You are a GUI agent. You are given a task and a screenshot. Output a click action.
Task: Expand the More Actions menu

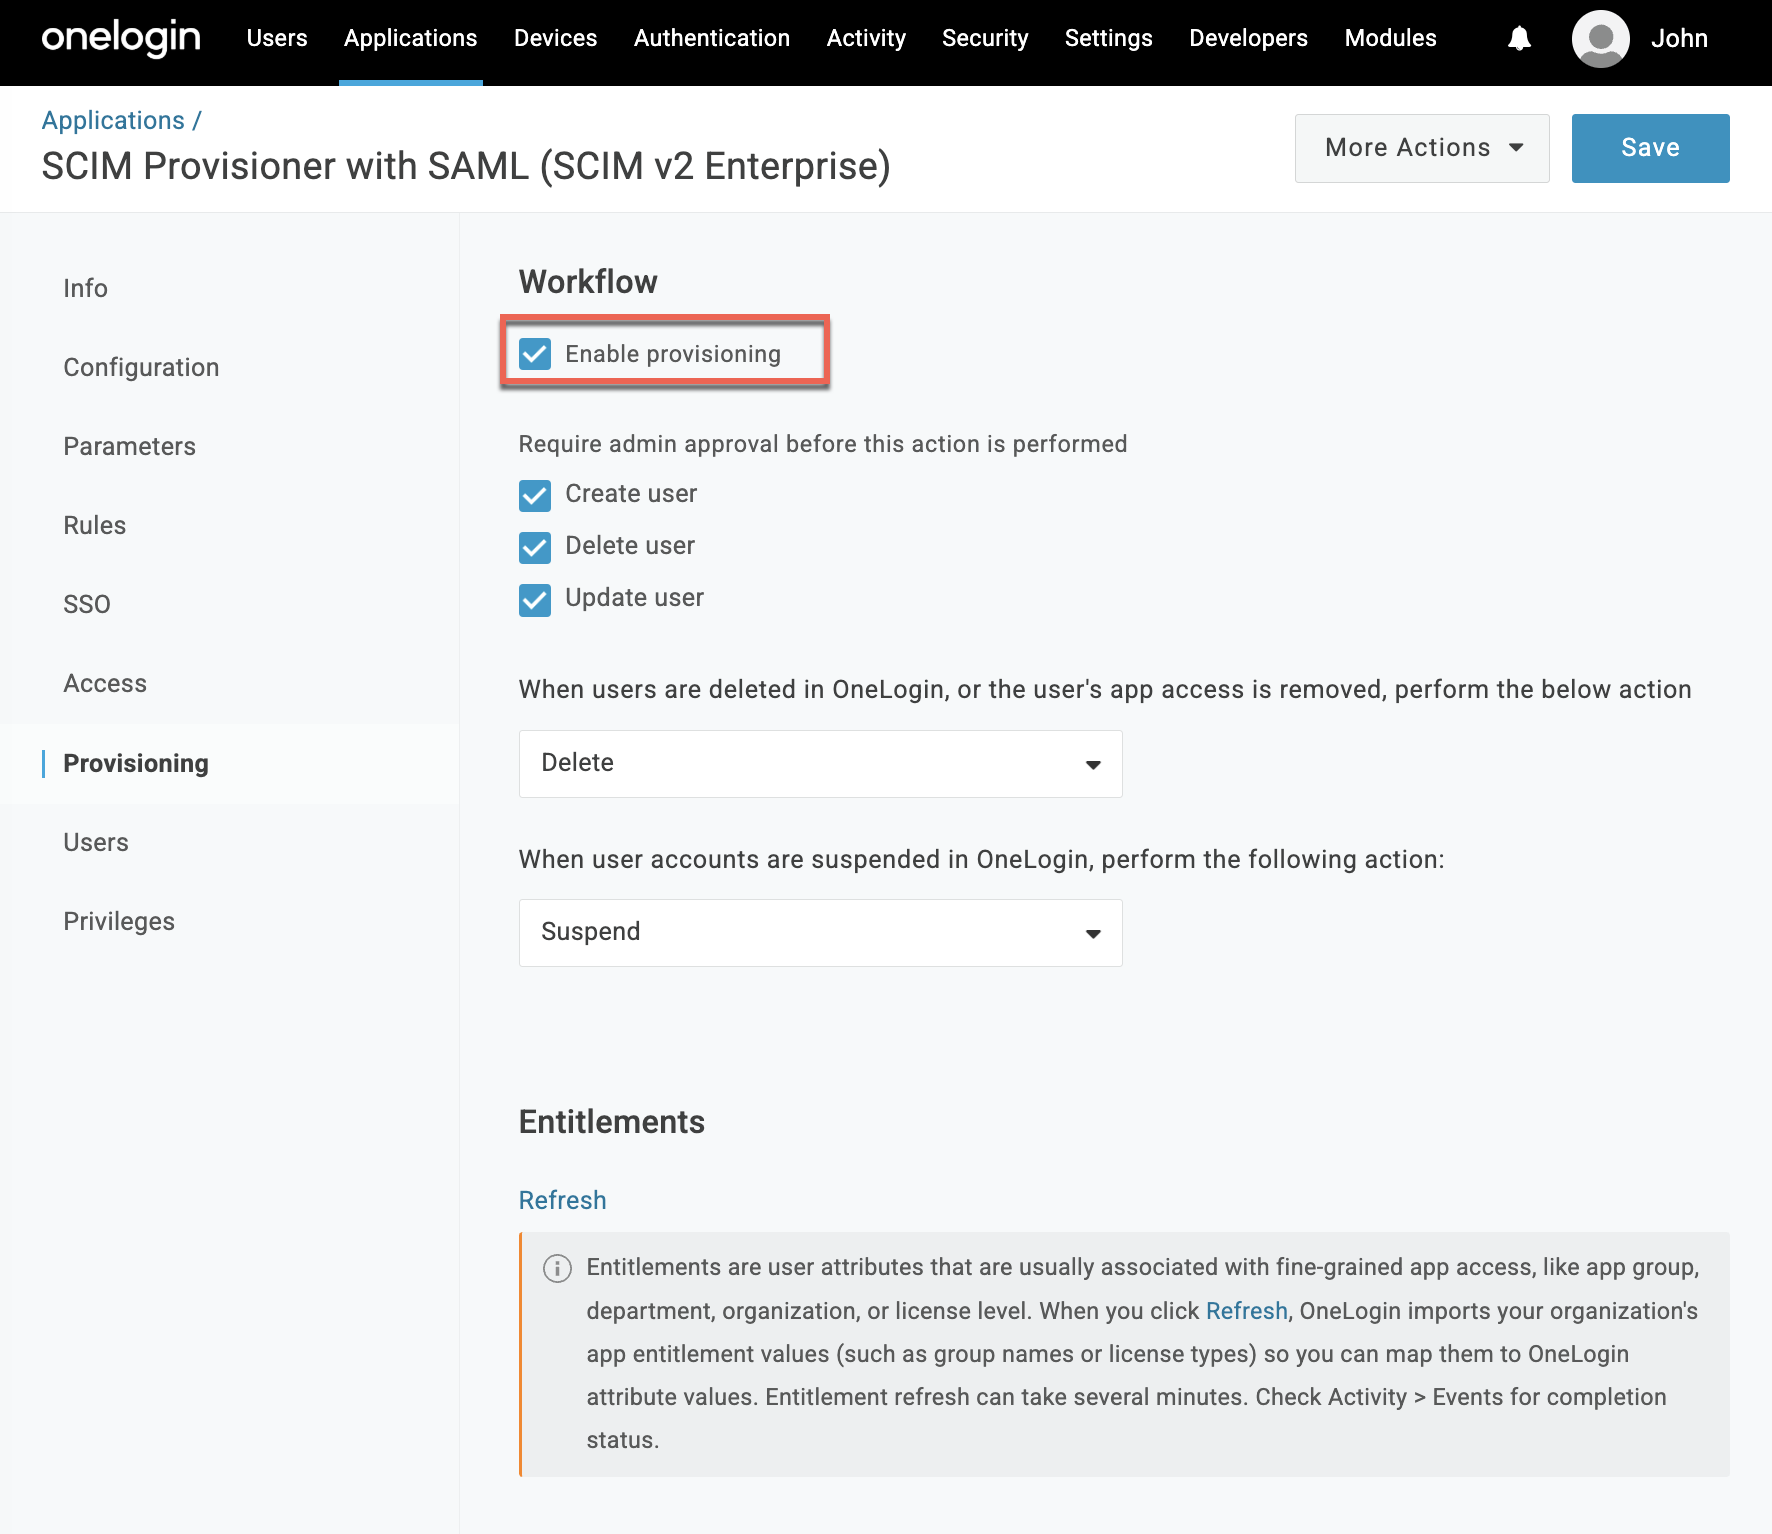click(1421, 147)
